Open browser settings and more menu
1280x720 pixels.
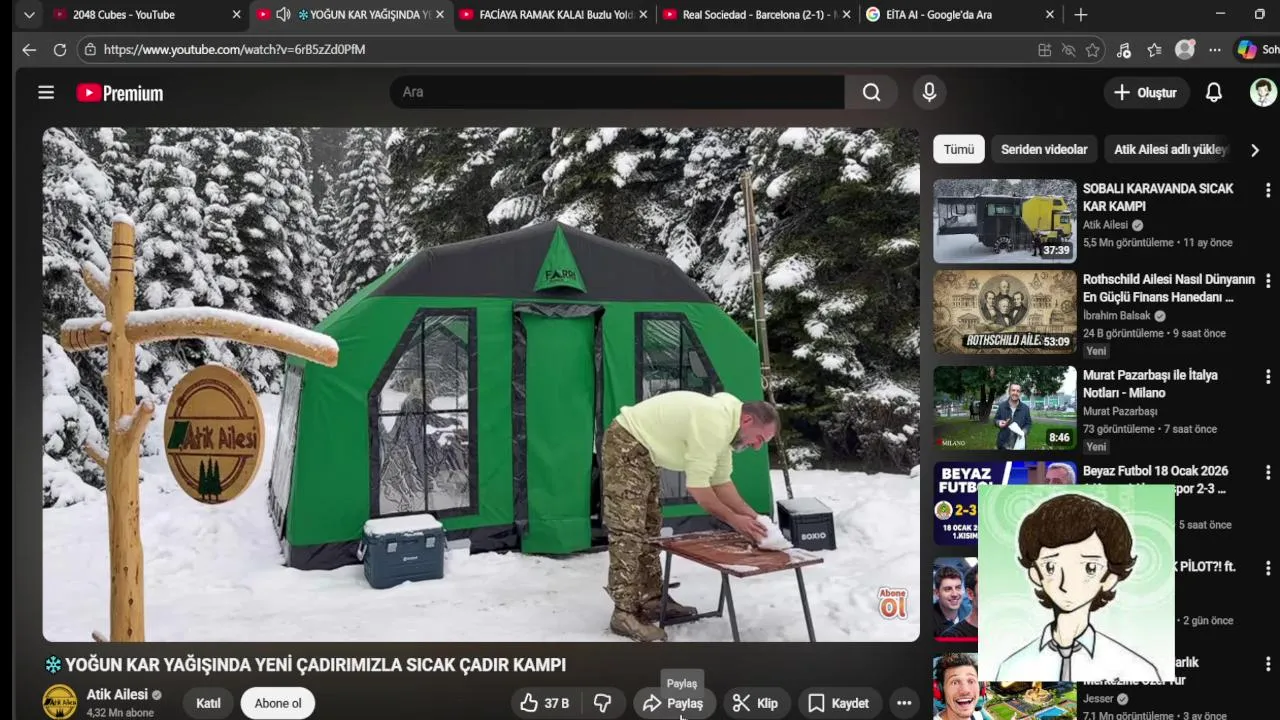point(1215,50)
